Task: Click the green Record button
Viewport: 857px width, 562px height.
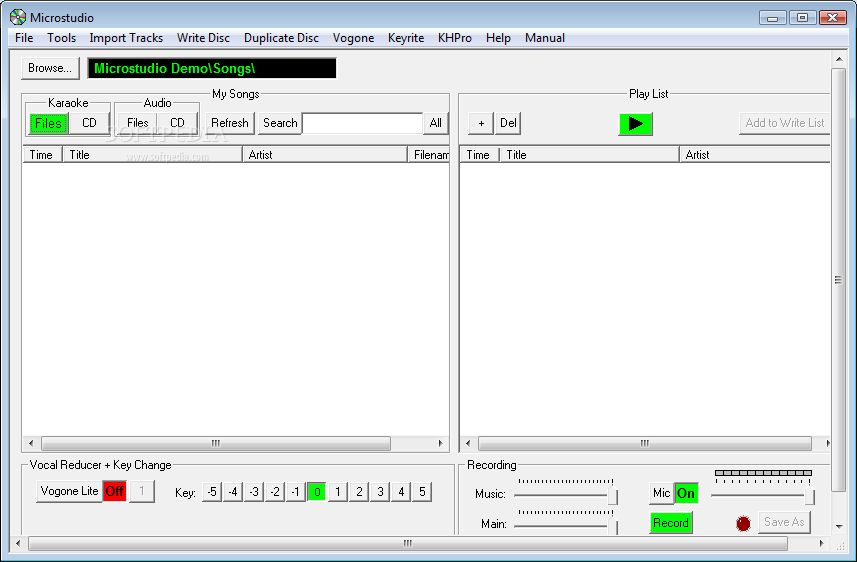Action: pyautogui.click(x=671, y=523)
